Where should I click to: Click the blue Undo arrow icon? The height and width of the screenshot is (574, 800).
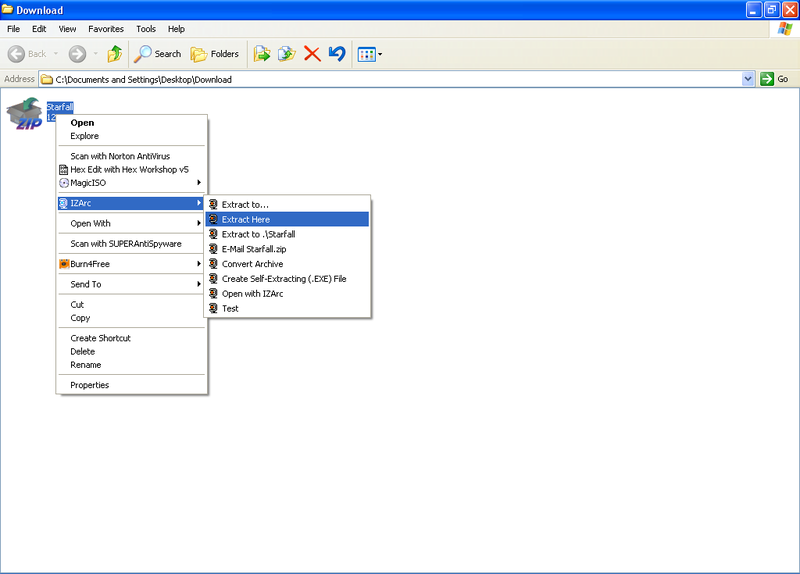[x=337, y=54]
